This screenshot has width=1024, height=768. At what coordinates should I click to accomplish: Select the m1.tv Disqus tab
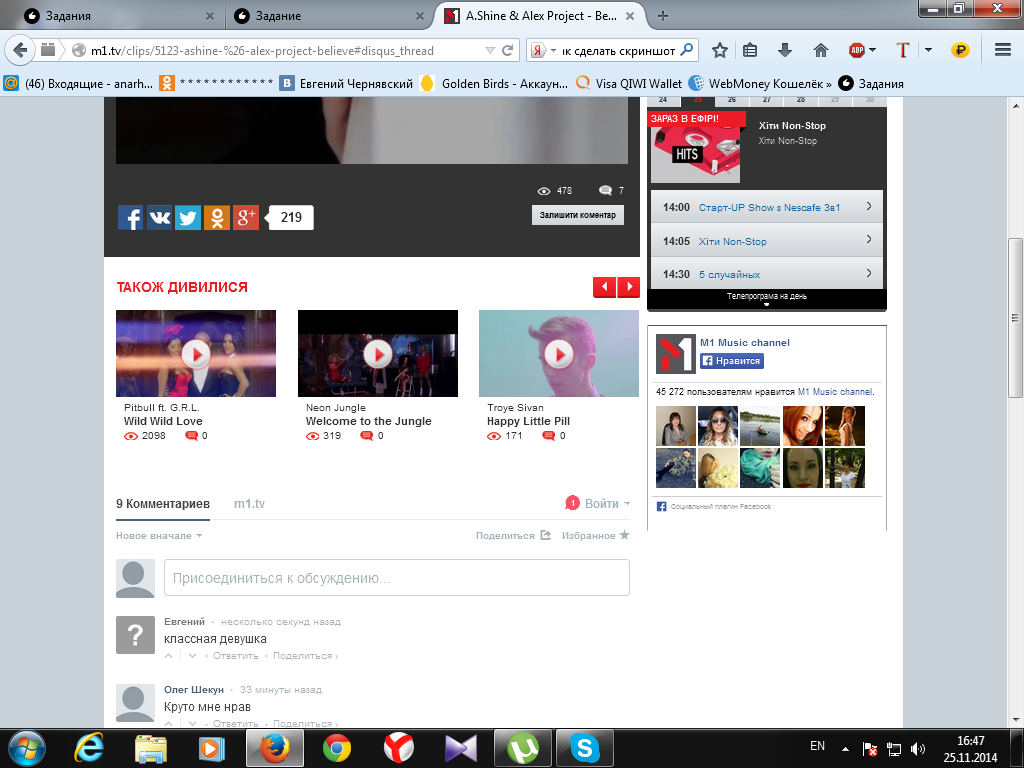(249, 504)
